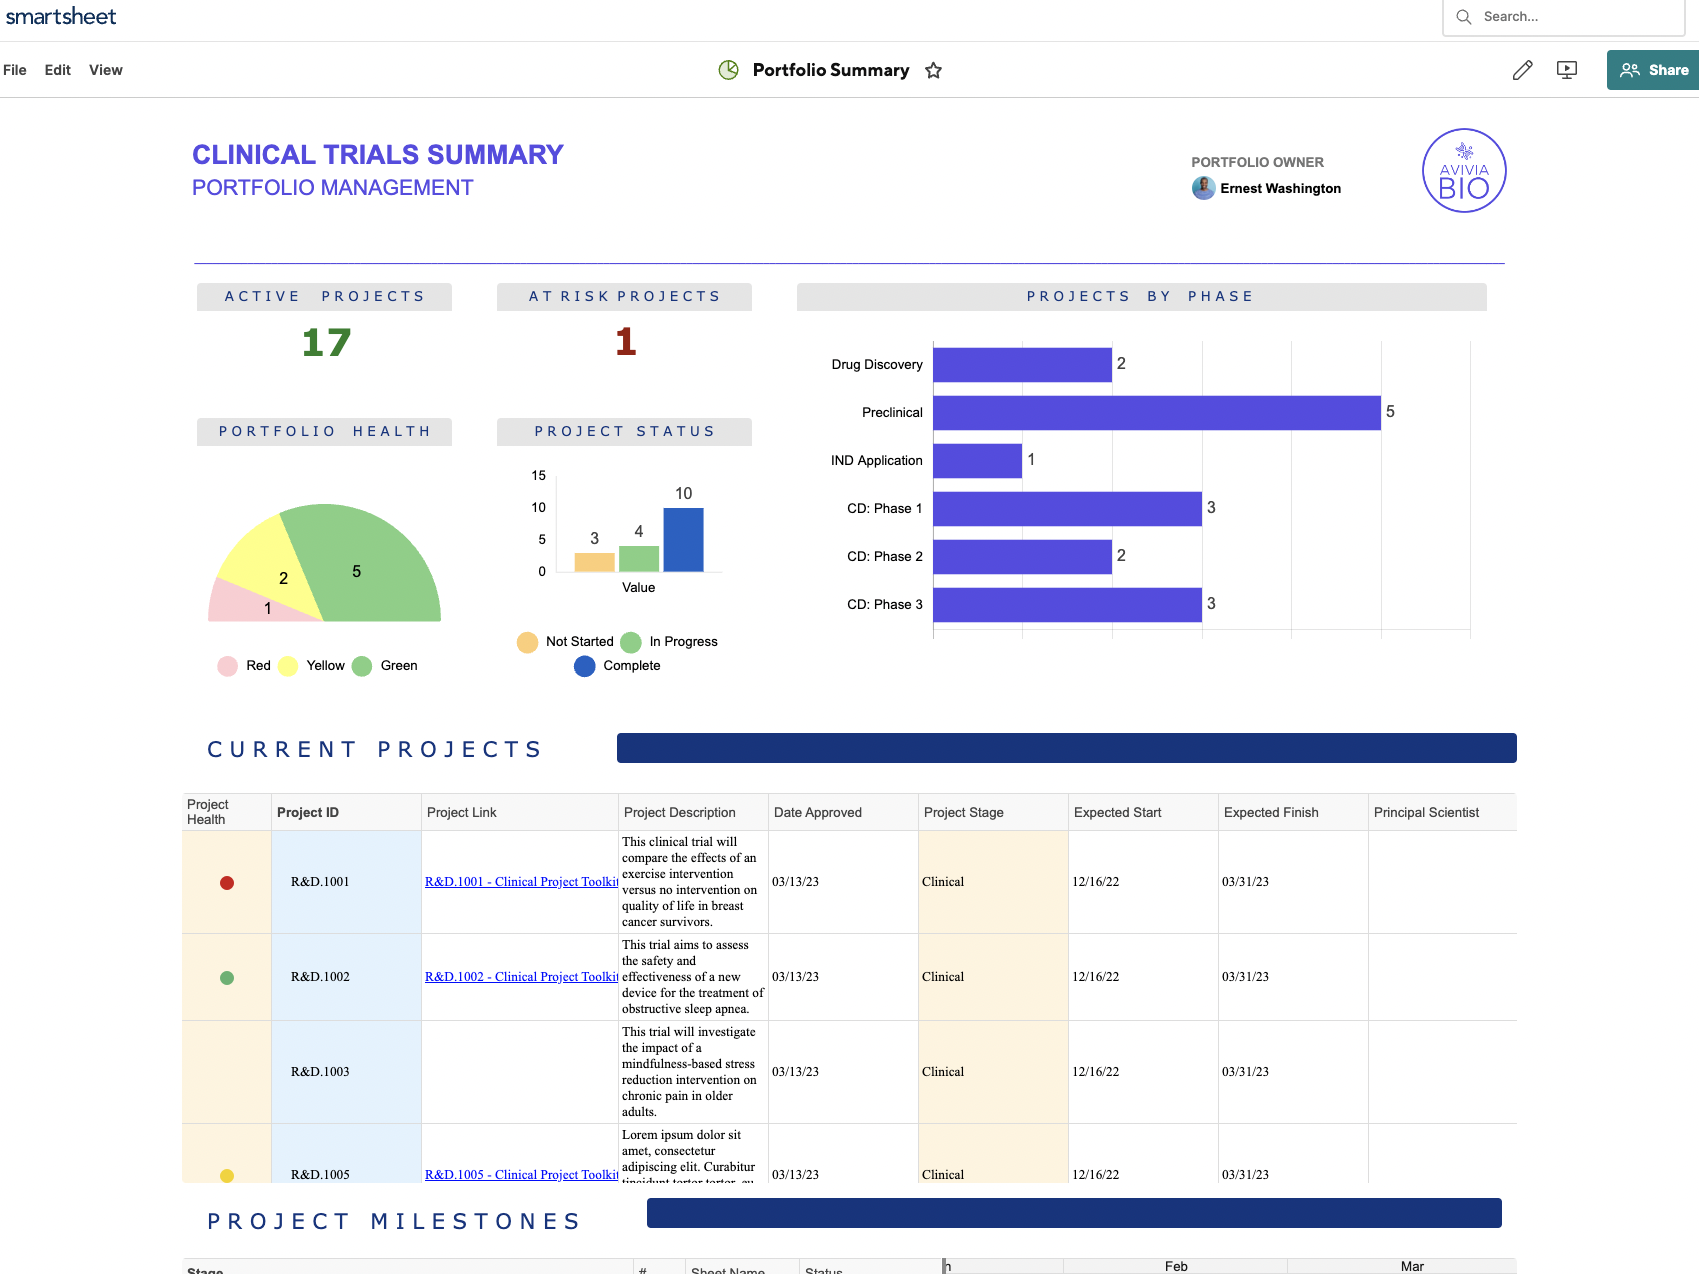Click the green health dot for R&D.1002
Viewport: 1699px width, 1274px height.
227,978
